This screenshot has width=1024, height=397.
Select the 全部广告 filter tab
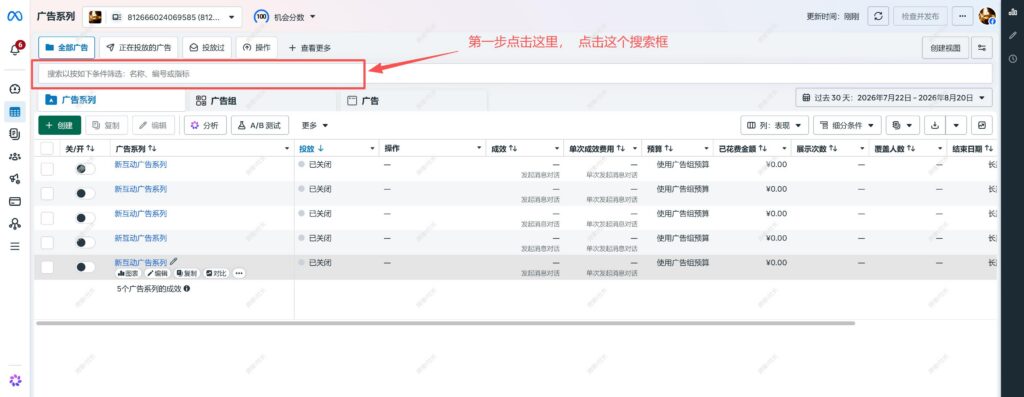67,48
